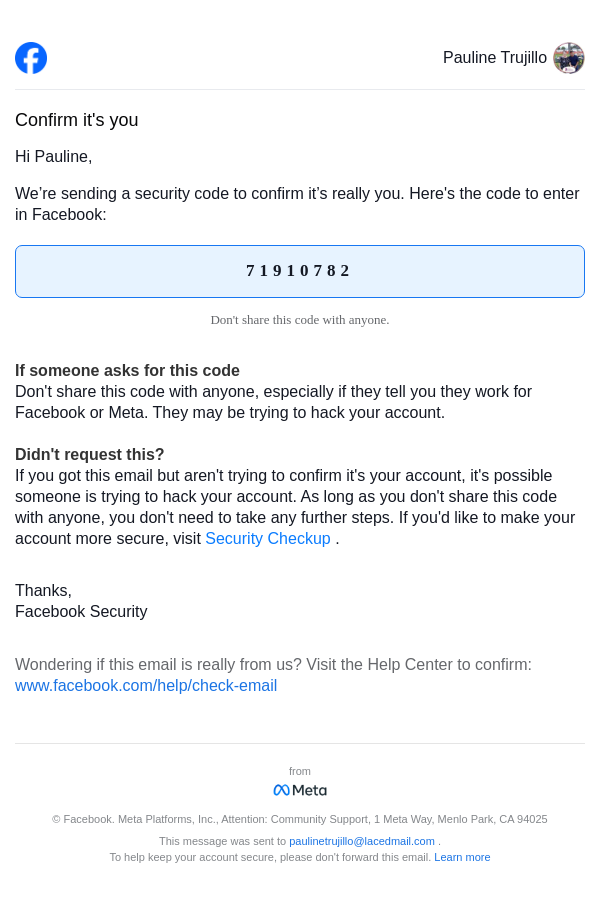
Task: Click the small gray "Don't share this code" caption
Action: click(x=300, y=320)
